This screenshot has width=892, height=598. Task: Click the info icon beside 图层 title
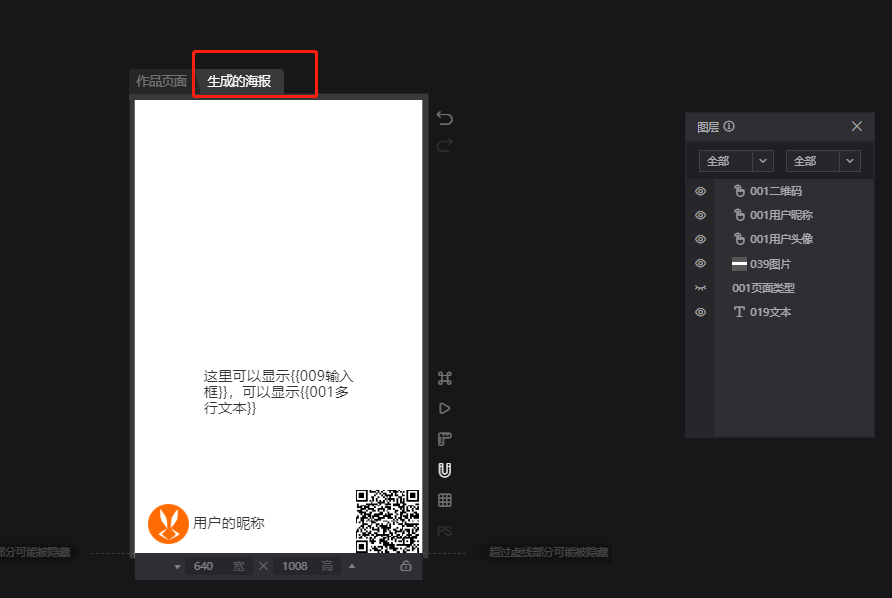[729, 126]
